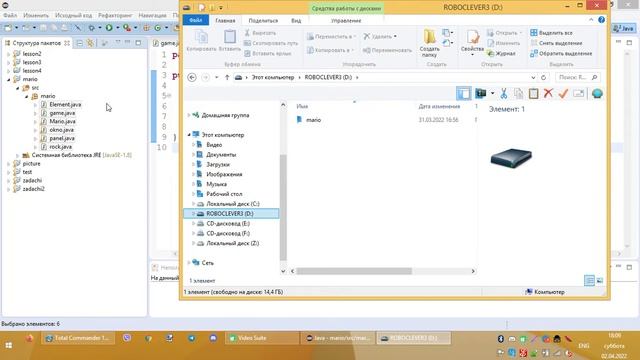Click Total Commander in the taskbar

[x=78, y=338]
